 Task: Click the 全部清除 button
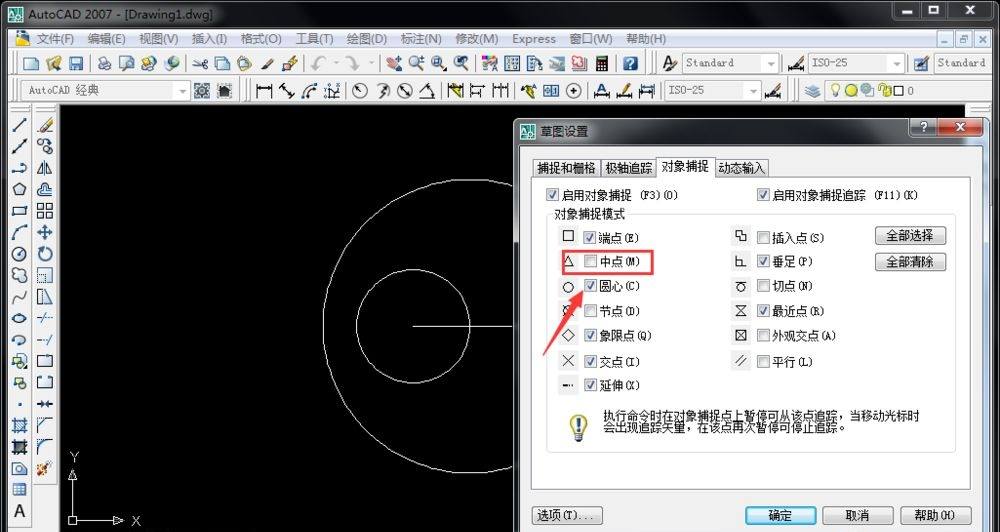pyautogui.click(x=910, y=262)
